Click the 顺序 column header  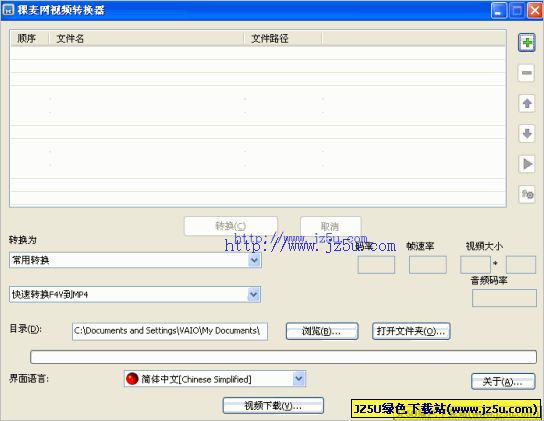[30, 39]
